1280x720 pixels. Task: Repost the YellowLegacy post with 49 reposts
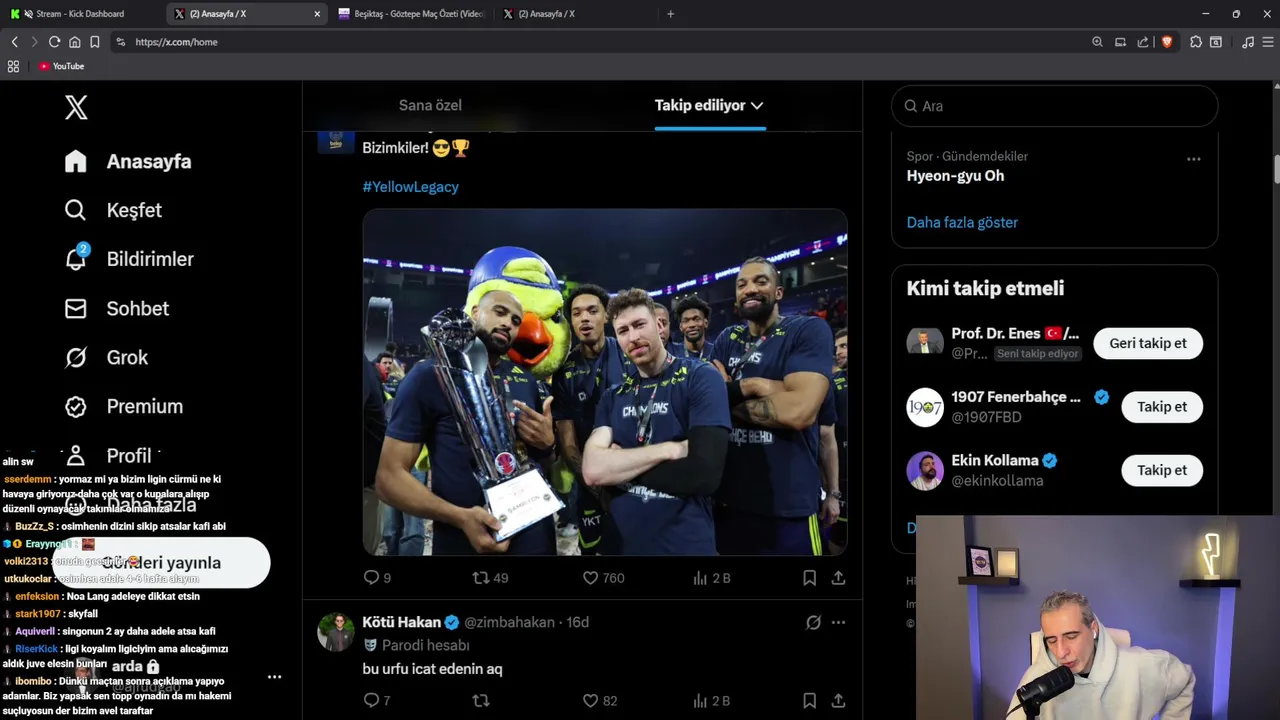coord(490,578)
